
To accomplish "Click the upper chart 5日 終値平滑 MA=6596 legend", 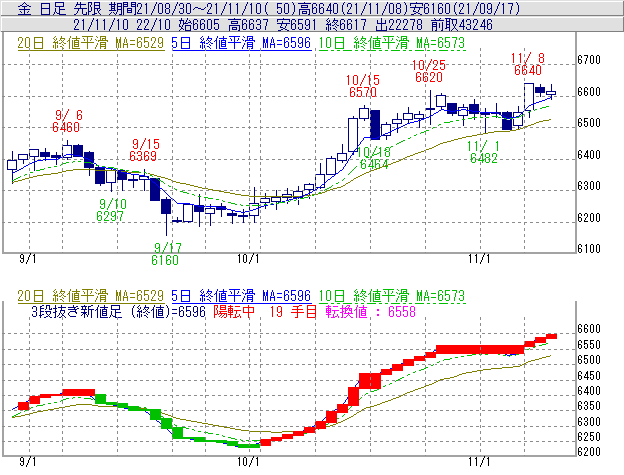I will point(241,43).
